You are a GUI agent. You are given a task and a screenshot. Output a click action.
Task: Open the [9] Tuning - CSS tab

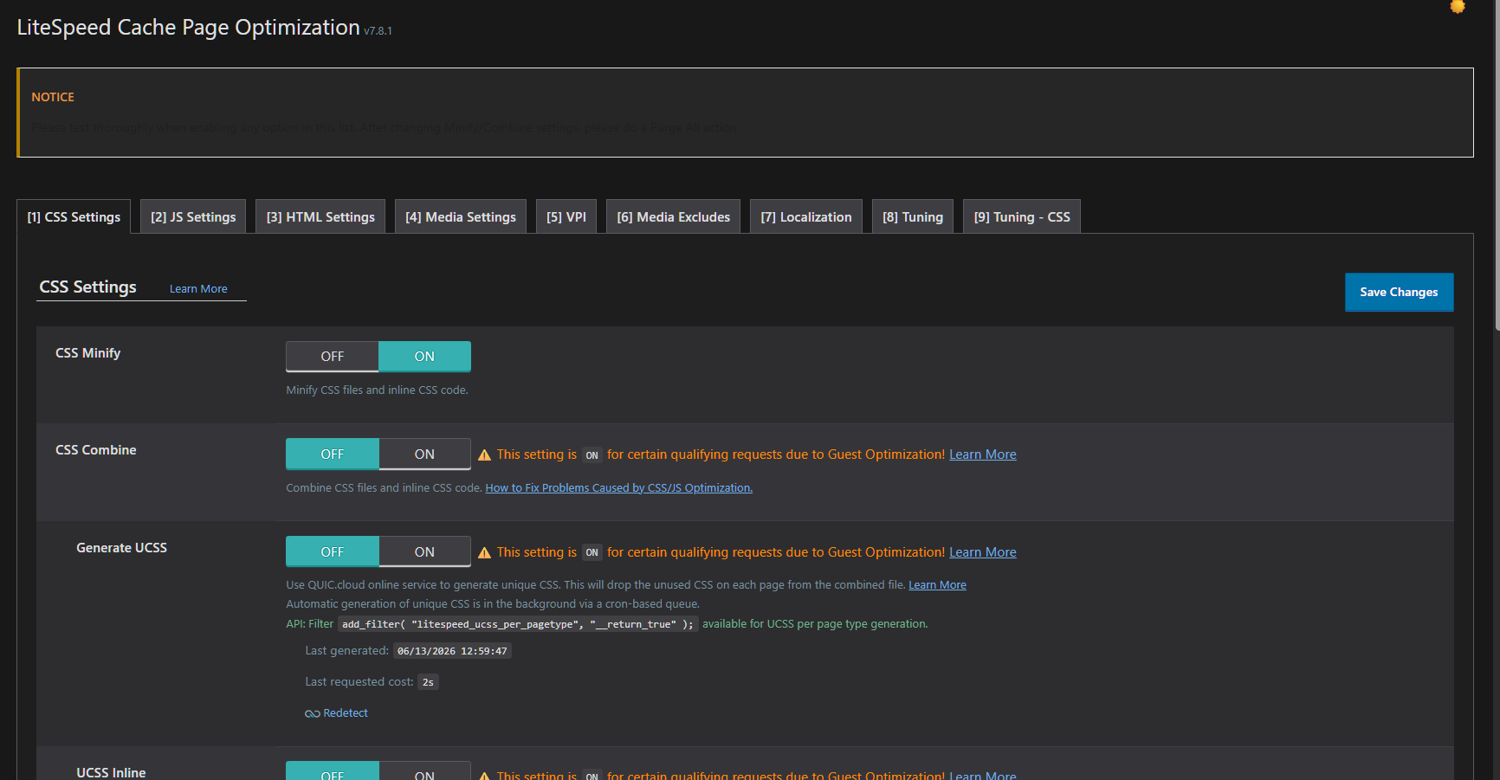[x=1022, y=217]
